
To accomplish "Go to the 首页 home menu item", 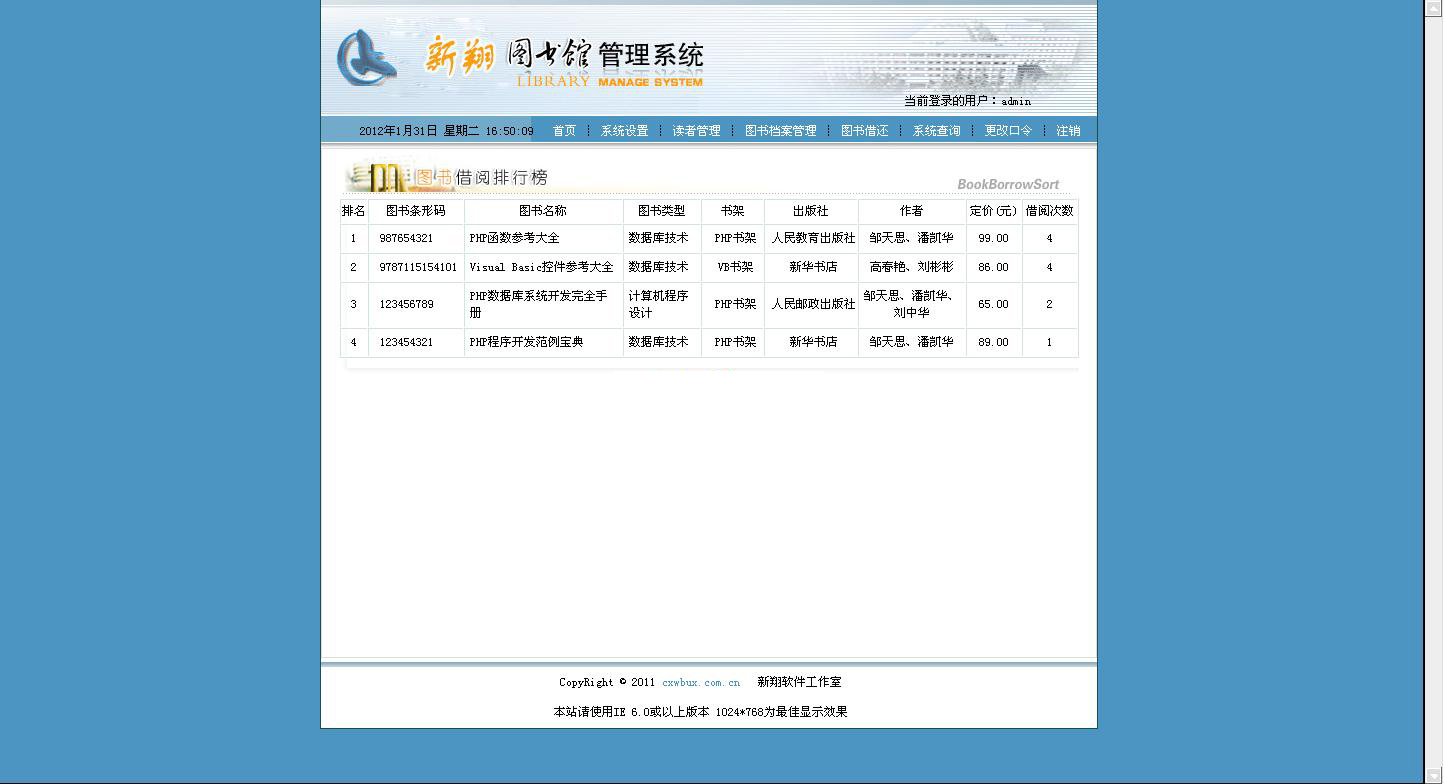I will tap(564, 131).
